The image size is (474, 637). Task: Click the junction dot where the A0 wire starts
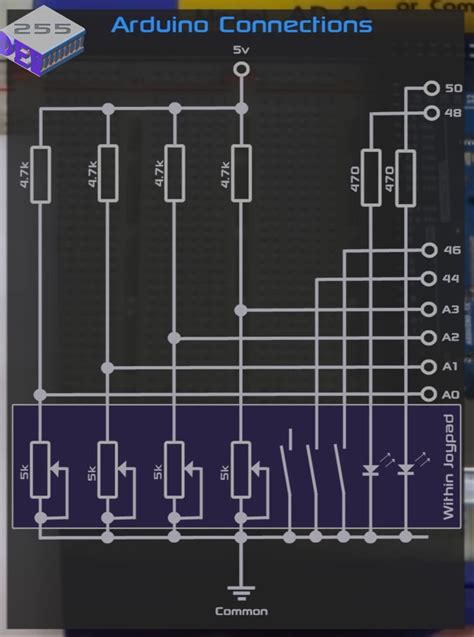click(x=40, y=394)
